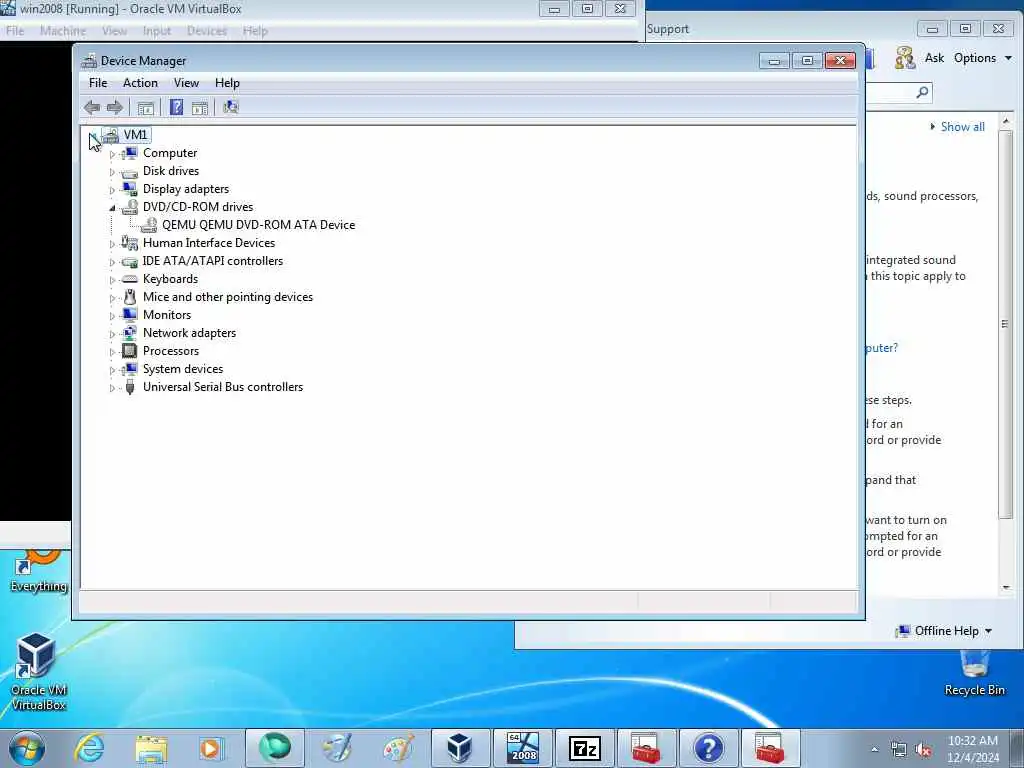Click the Ask icon in Help and Support window
This screenshot has width=1024, height=768.
point(904,58)
